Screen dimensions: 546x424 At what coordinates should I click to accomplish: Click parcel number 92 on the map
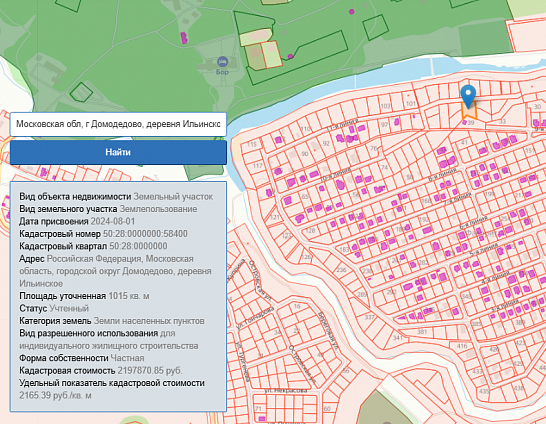(326, 143)
